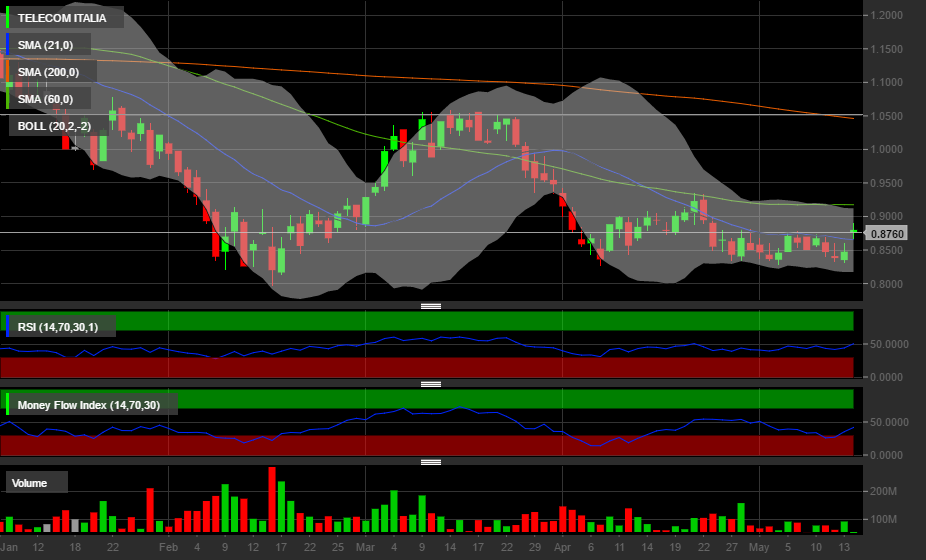Click the Feb date axis label
This screenshot has width=926, height=560.
tap(168, 547)
